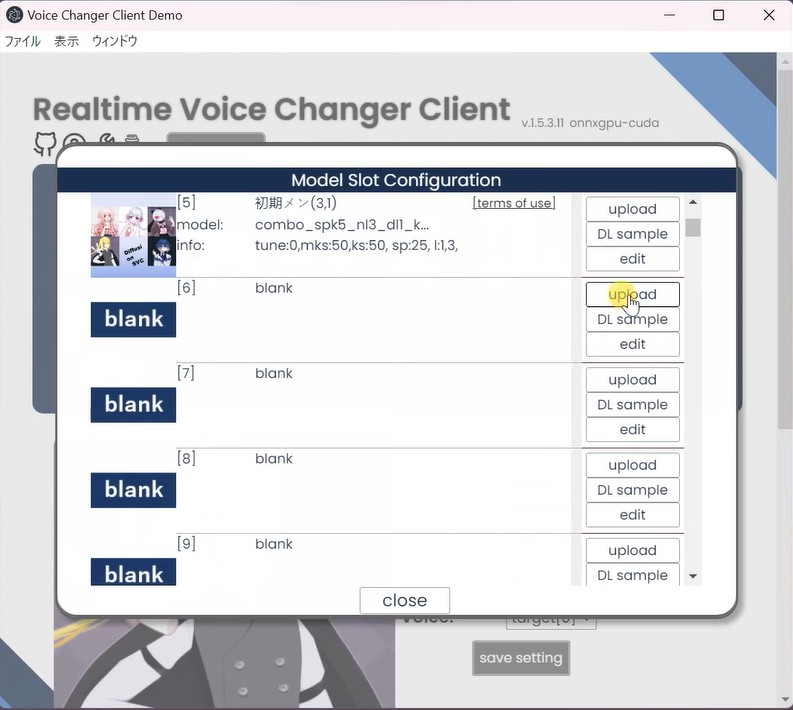Click the slot list scrollbar thumb
The width and height of the screenshot is (793, 710).
point(693,227)
